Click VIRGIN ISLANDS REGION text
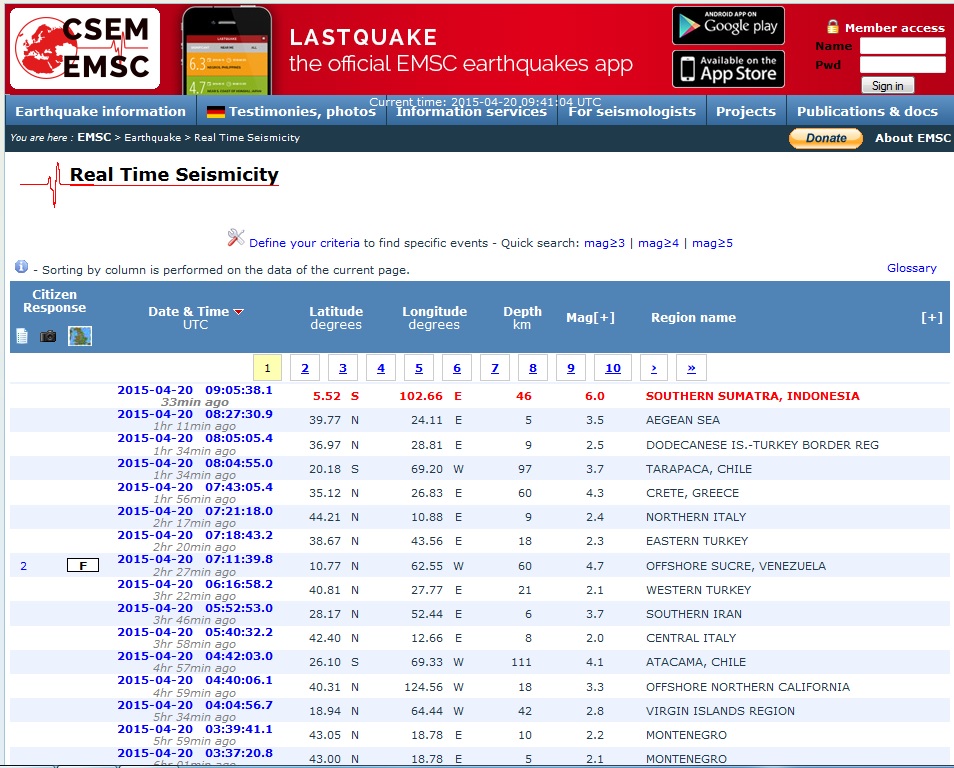This screenshot has width=954, height=768. pos(720,711)
